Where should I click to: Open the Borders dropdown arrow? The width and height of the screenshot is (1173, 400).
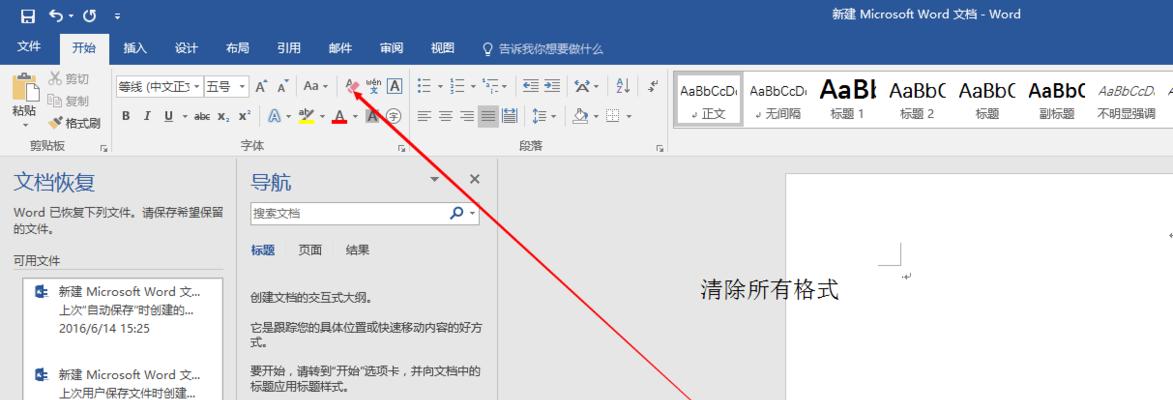[x=629, y=117]
